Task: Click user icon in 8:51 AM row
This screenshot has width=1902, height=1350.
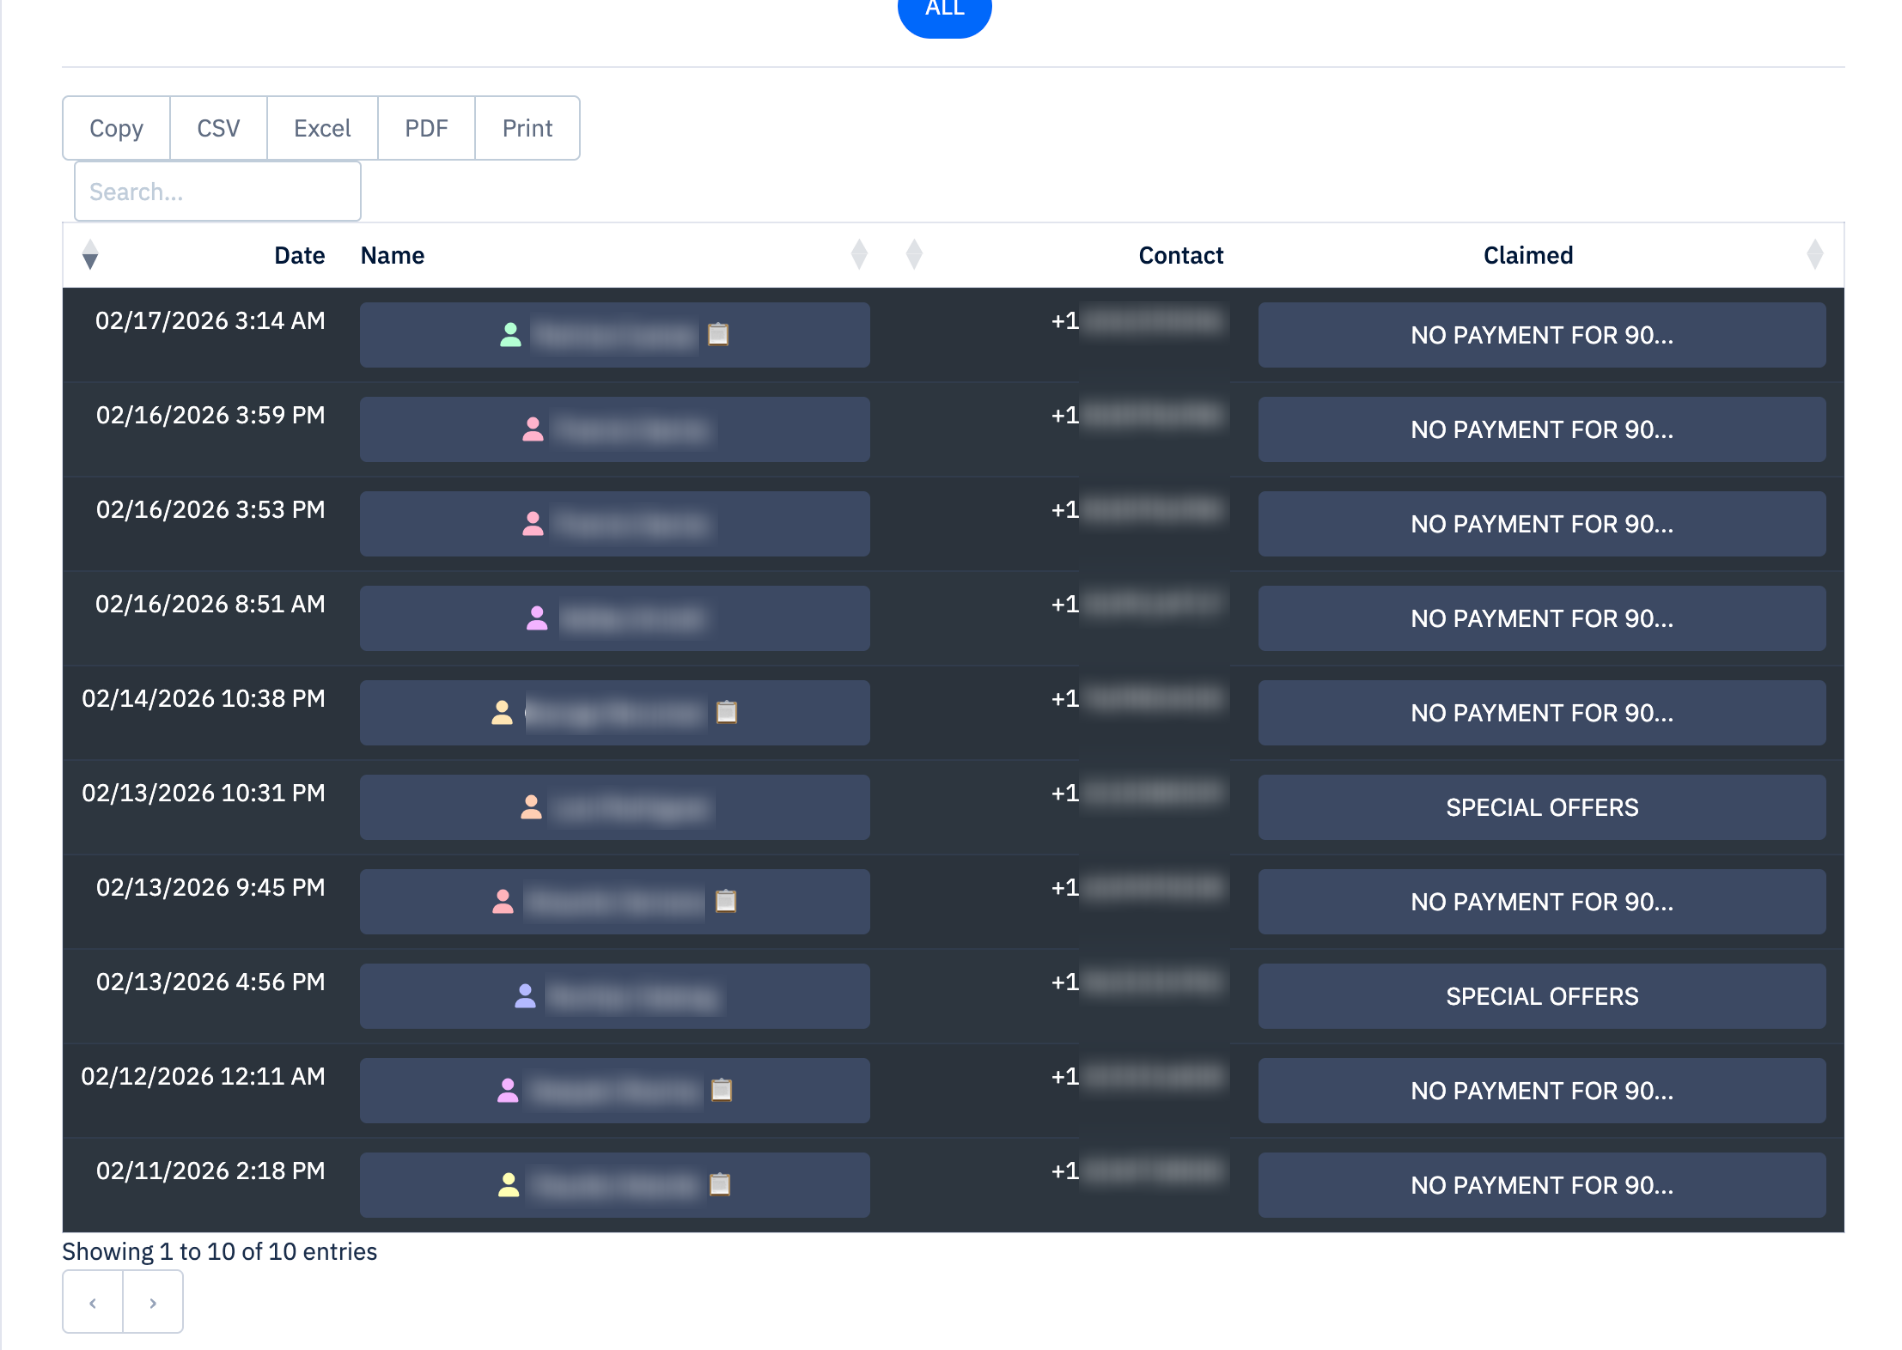Action: pos(537,618)
